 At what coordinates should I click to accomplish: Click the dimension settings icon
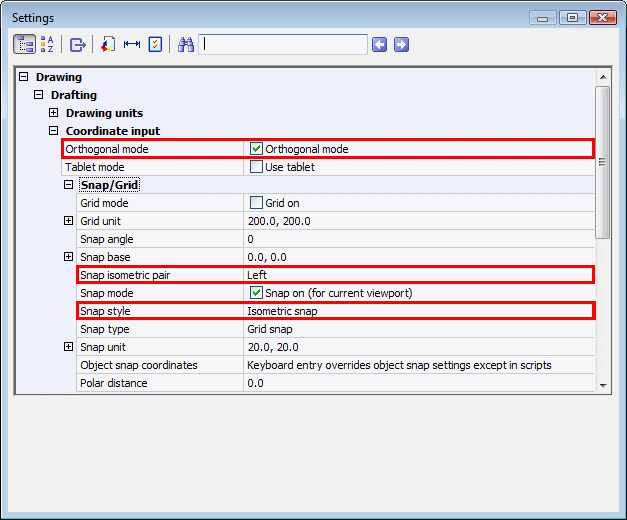click(131, 44)
